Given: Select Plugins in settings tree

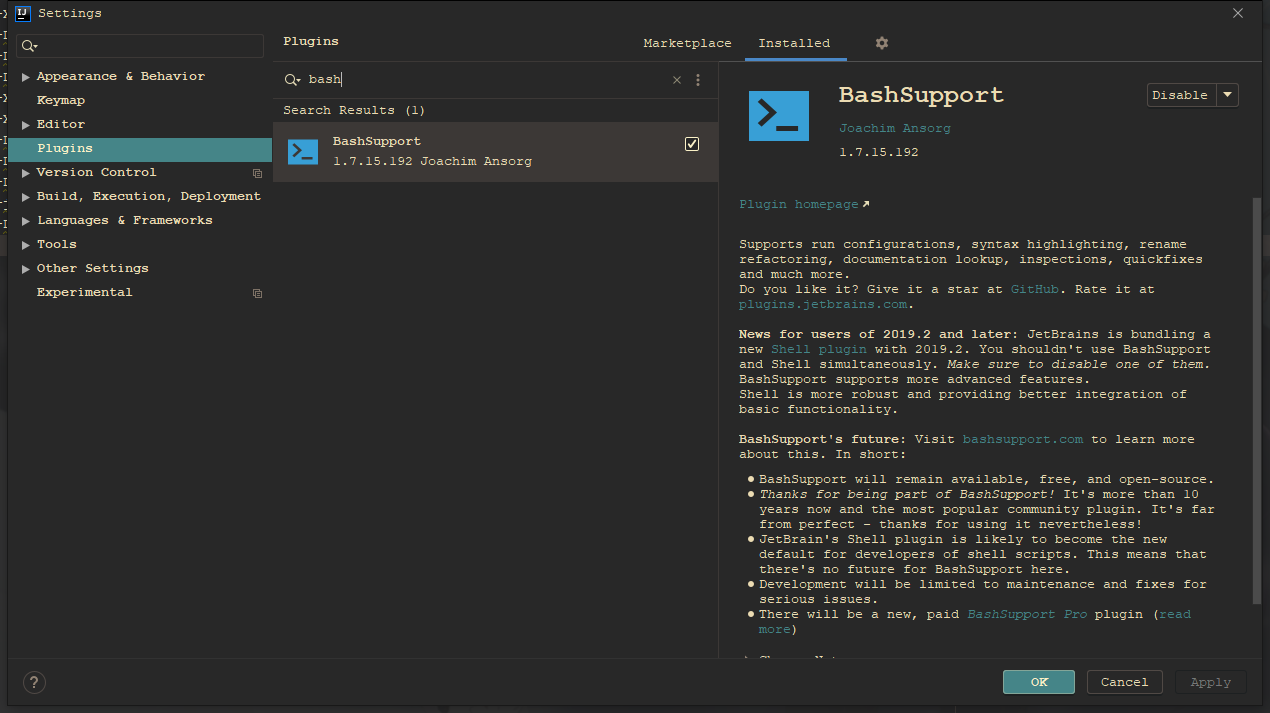Looking at the screenshot, I should click(139, 148).
